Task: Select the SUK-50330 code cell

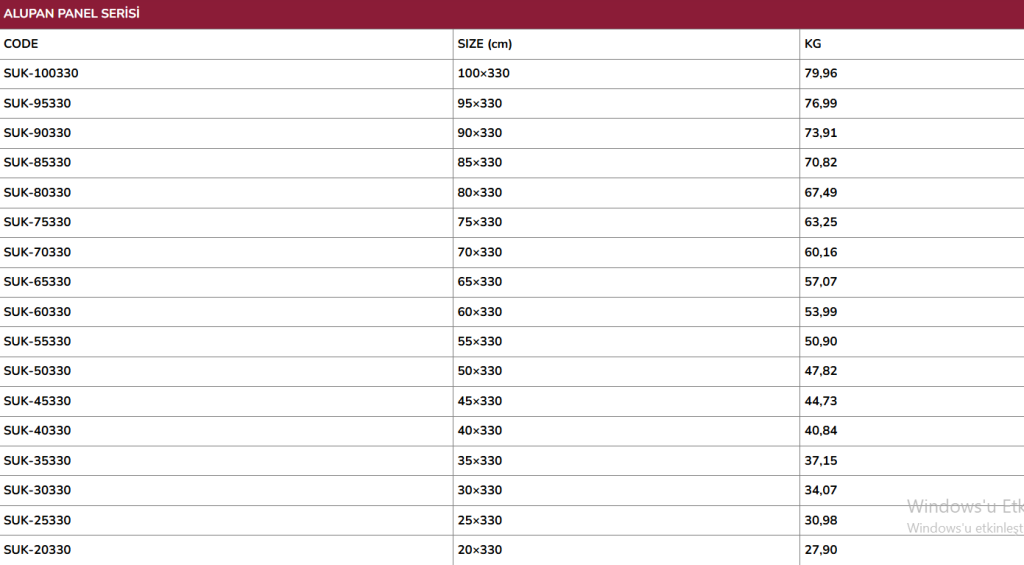Action: pos(38,371)
